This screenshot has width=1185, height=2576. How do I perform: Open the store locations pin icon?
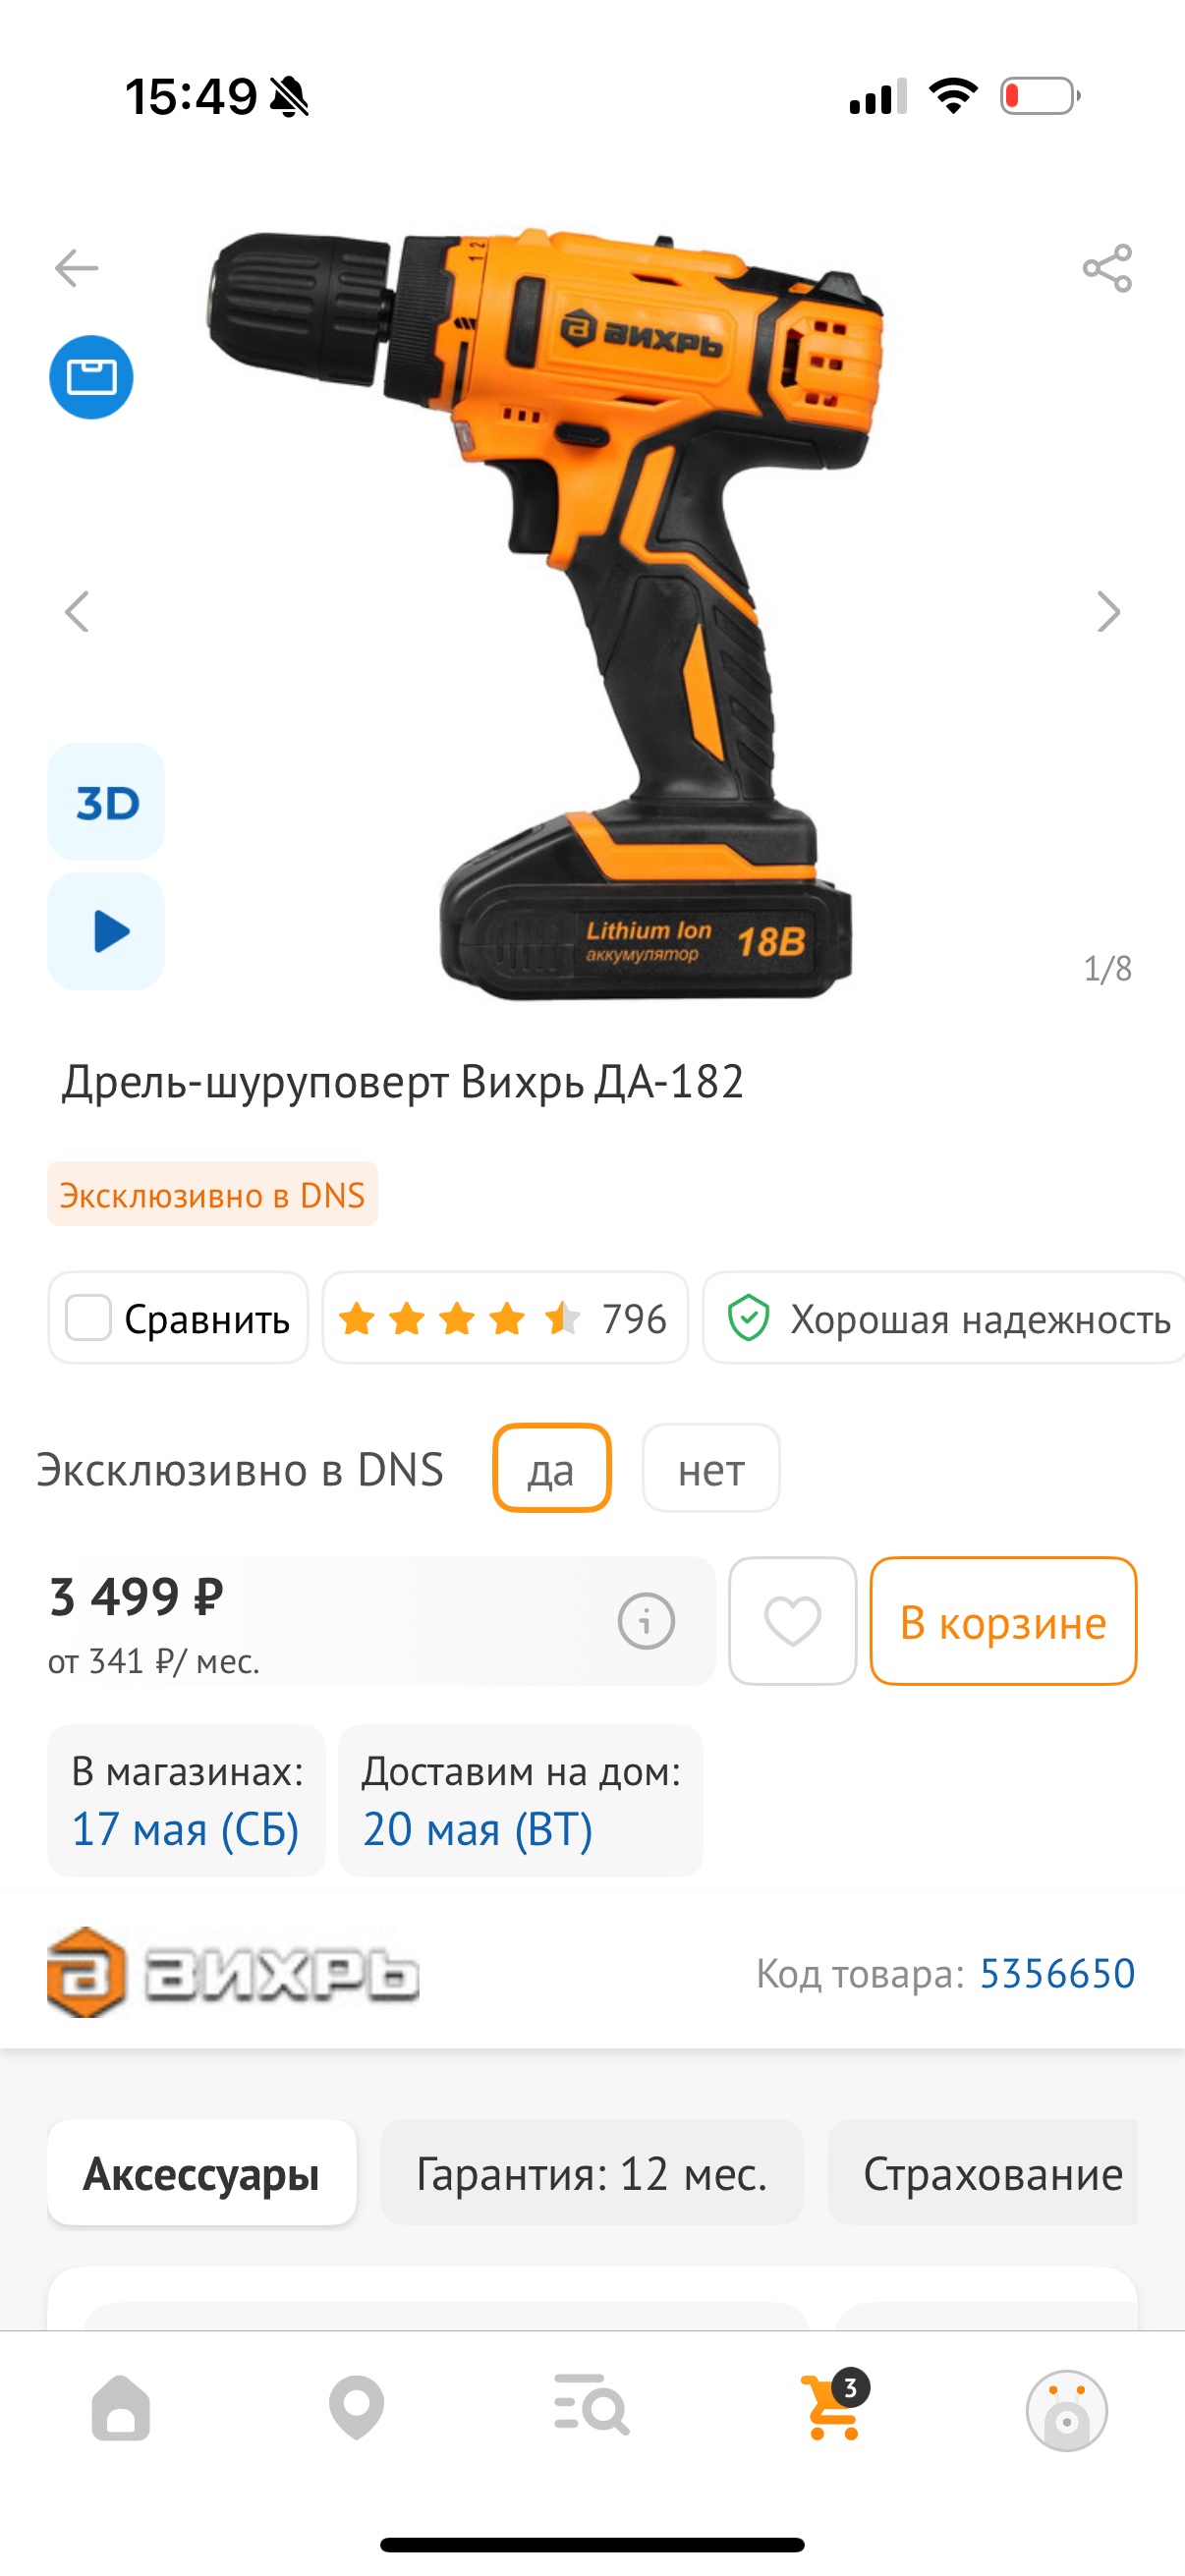pos(357,2408)
